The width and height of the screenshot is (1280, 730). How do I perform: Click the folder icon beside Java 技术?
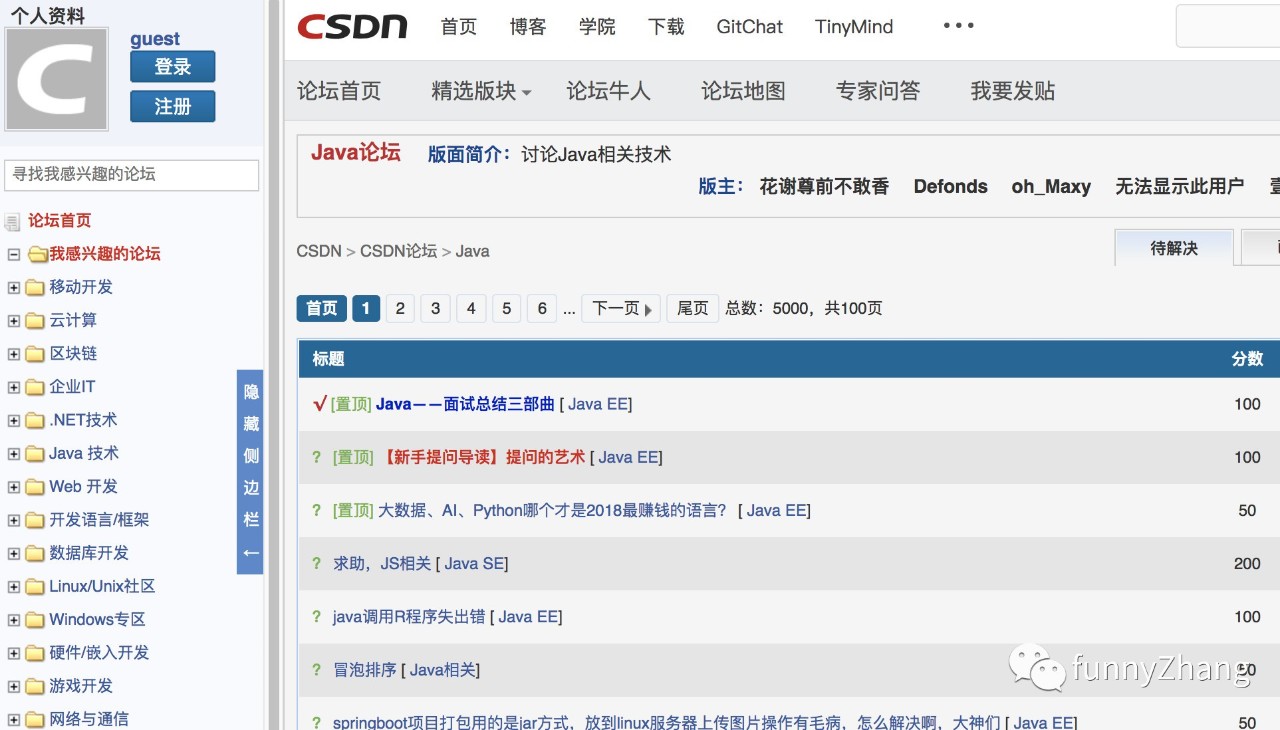(35, 454)
